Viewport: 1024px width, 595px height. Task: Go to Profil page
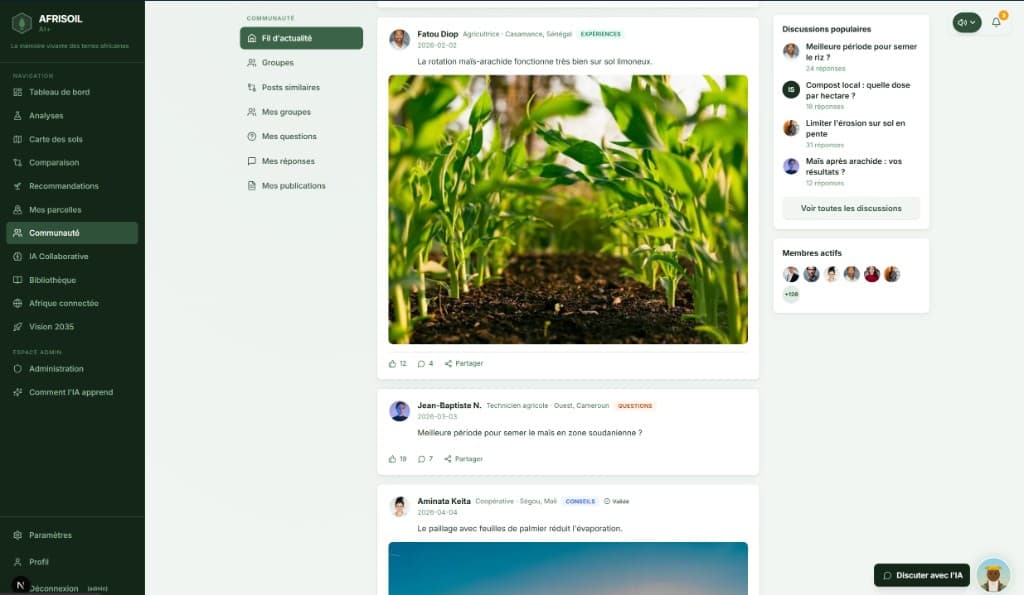[x=72, y=562]
